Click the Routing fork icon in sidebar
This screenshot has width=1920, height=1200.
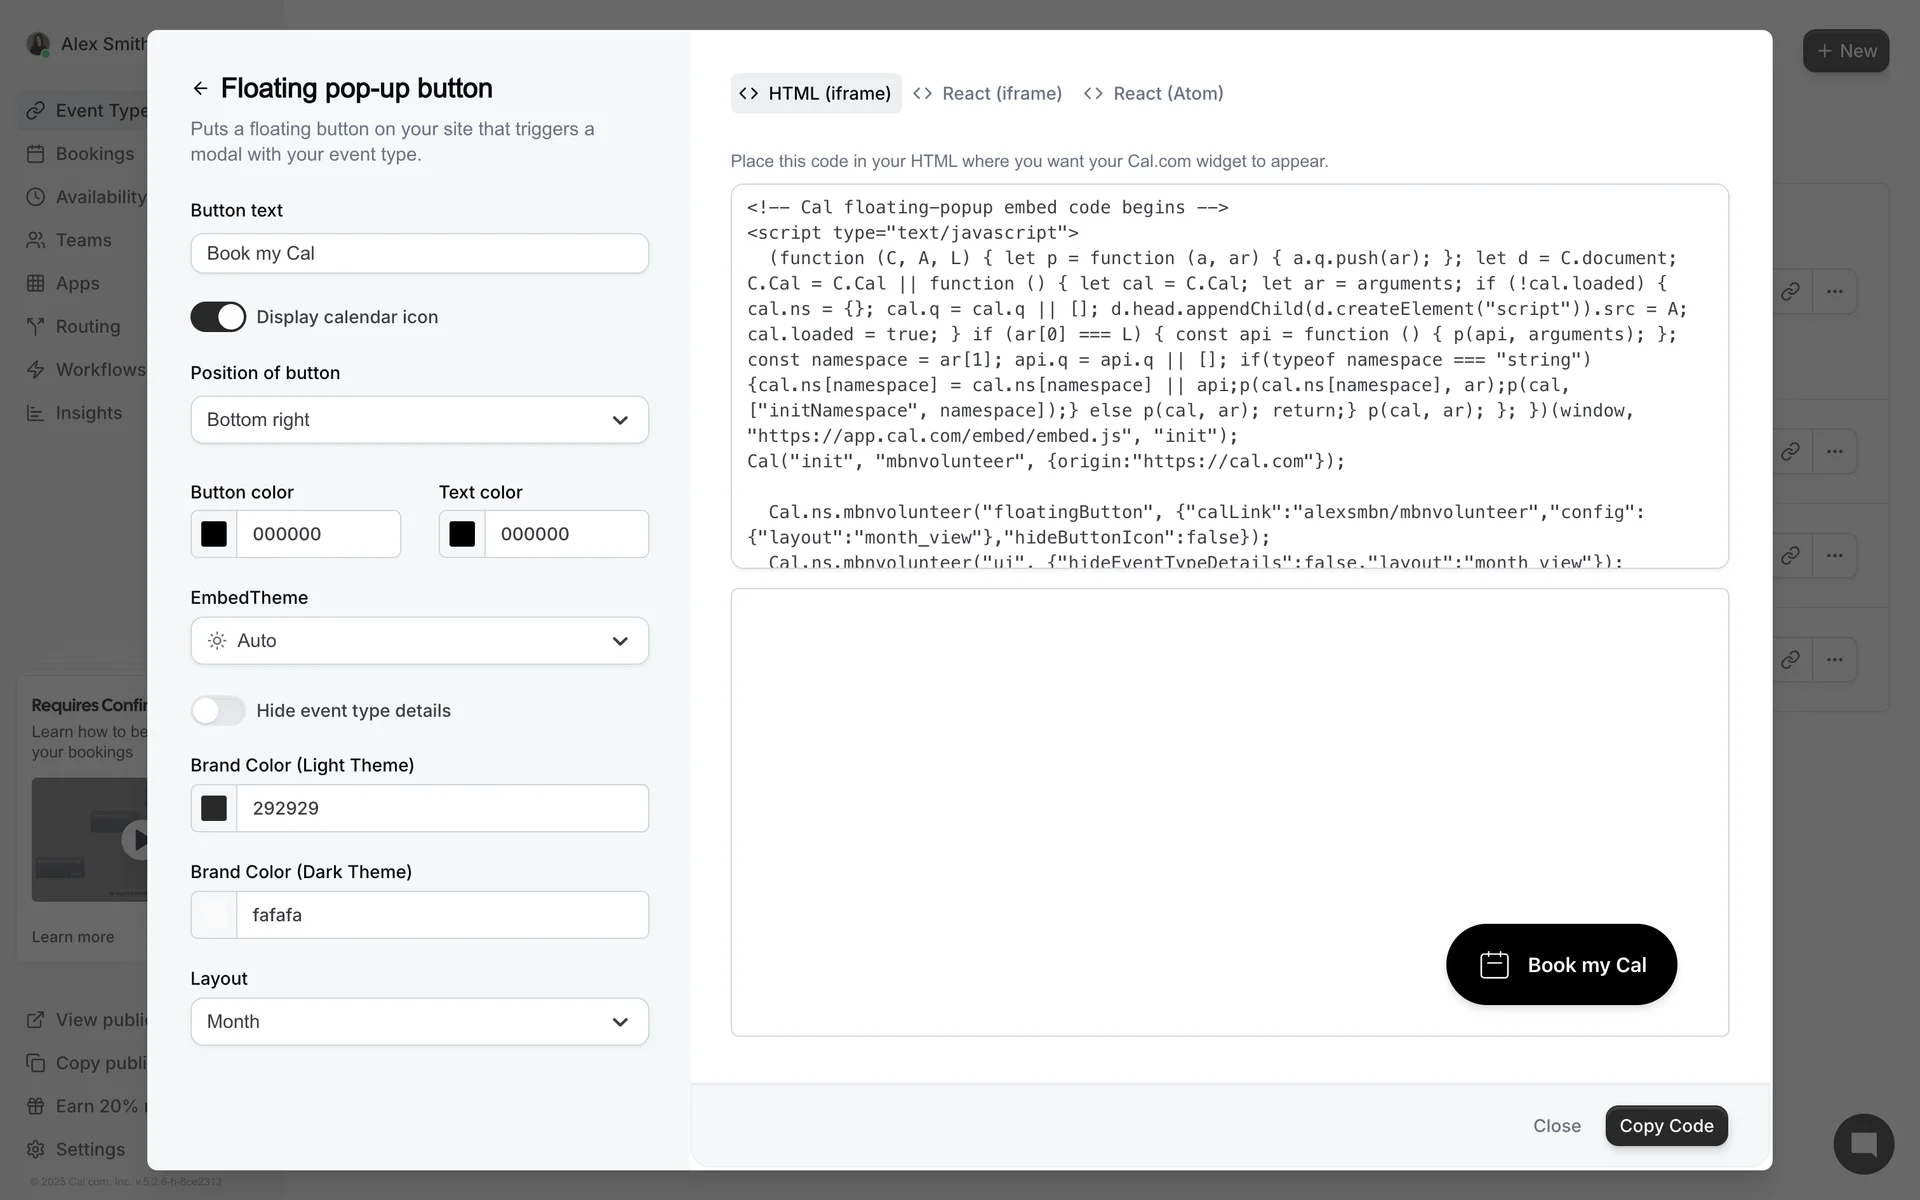click(36, 327)
